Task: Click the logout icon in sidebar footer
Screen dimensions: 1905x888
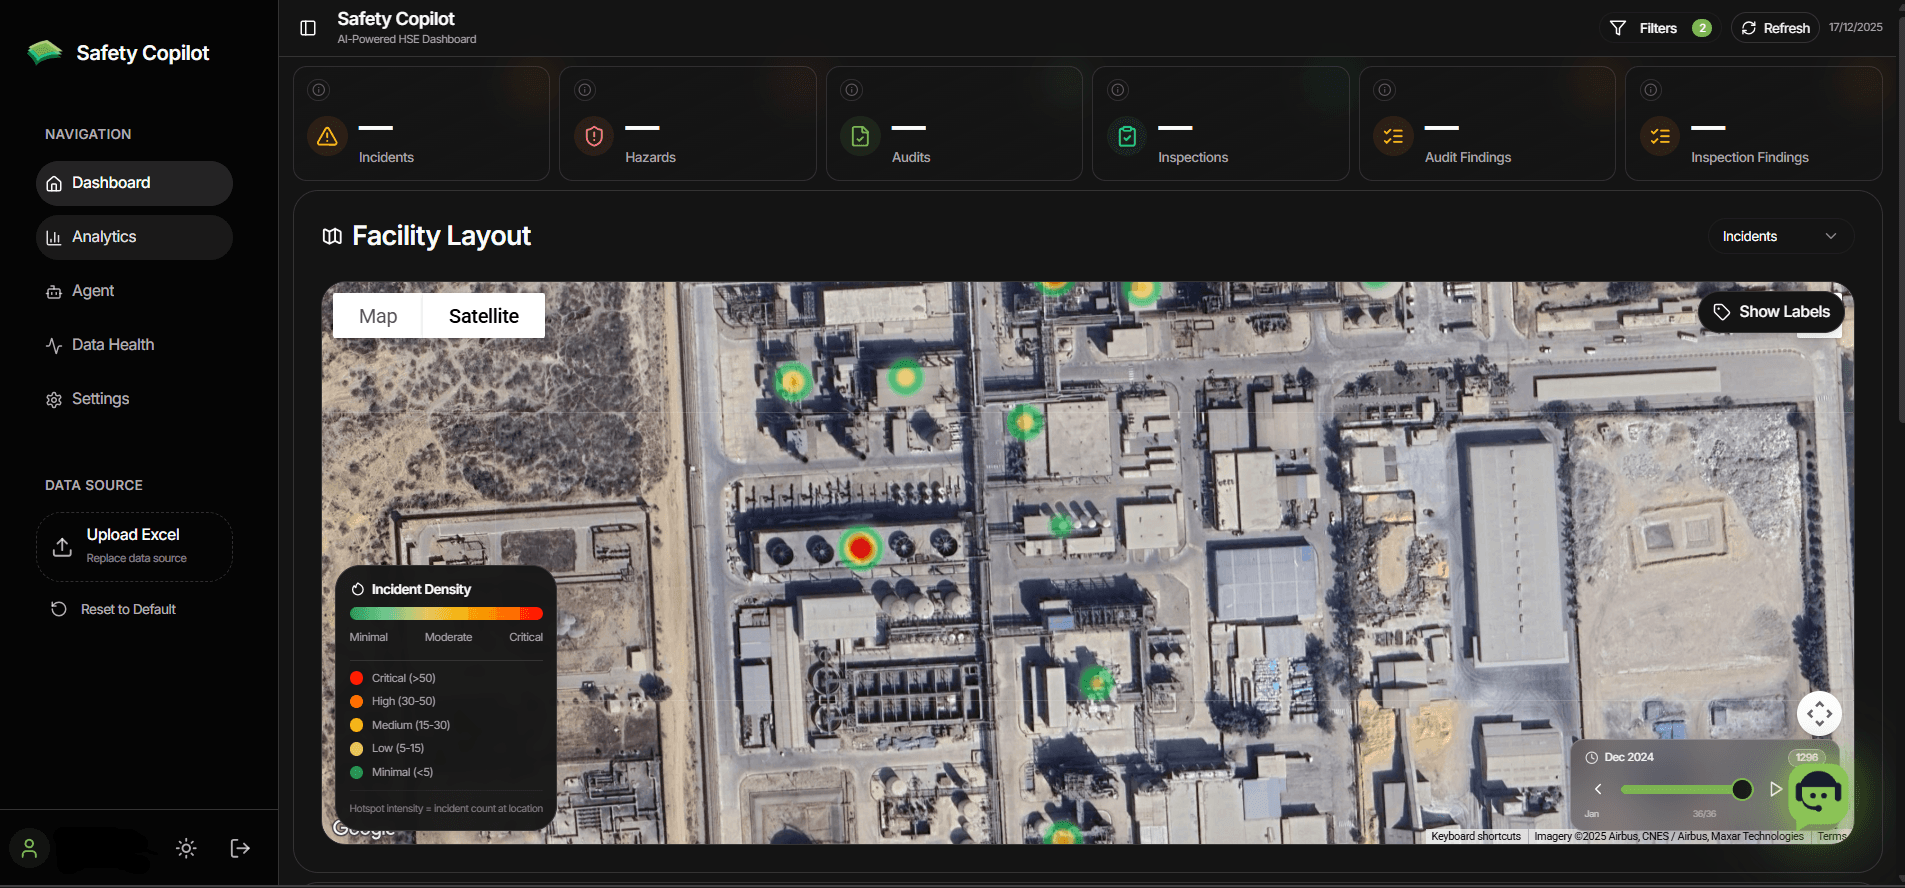Action: (x=240, y=848)
